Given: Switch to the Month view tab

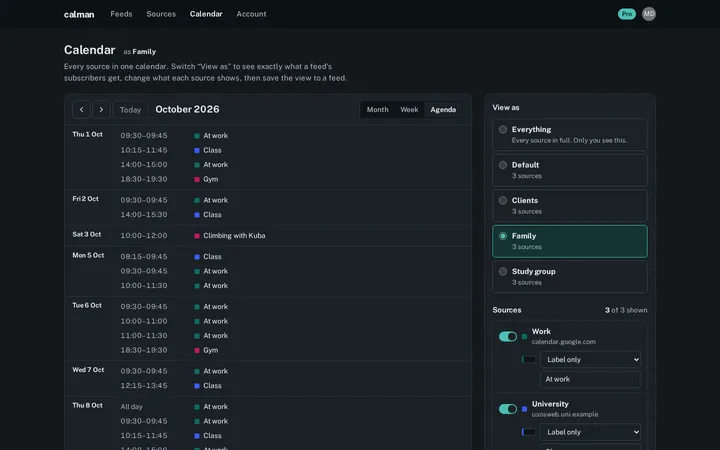Looking at the screenshot, I should [x=377, y=110].
